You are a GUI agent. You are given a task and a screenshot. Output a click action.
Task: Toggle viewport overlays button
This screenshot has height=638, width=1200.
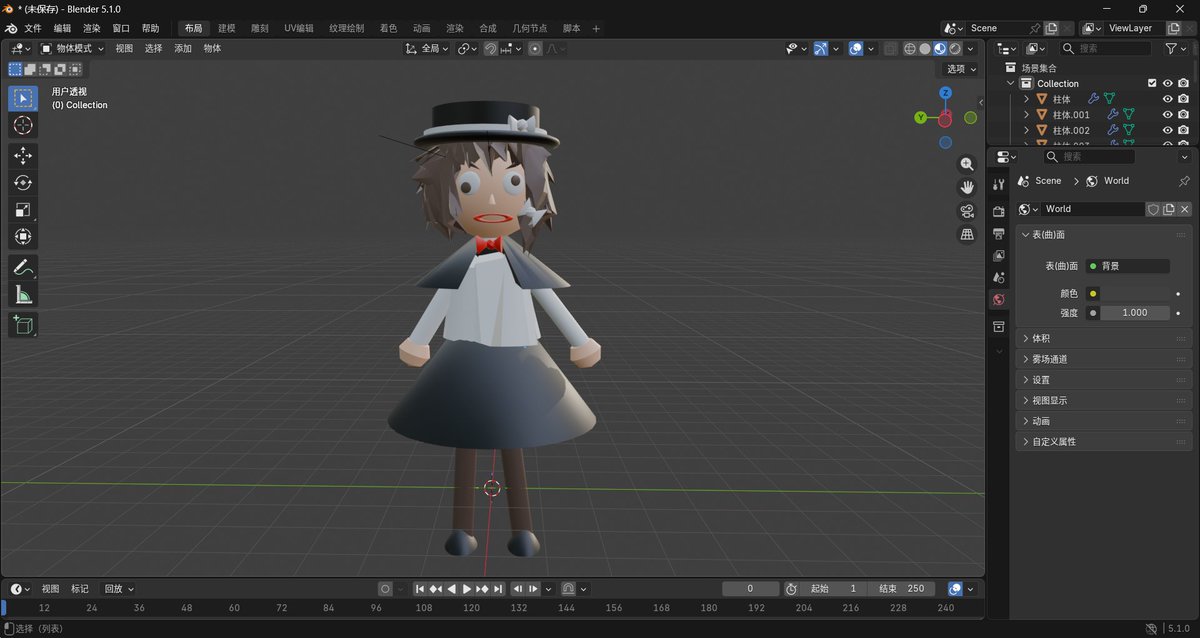[856, 48]
